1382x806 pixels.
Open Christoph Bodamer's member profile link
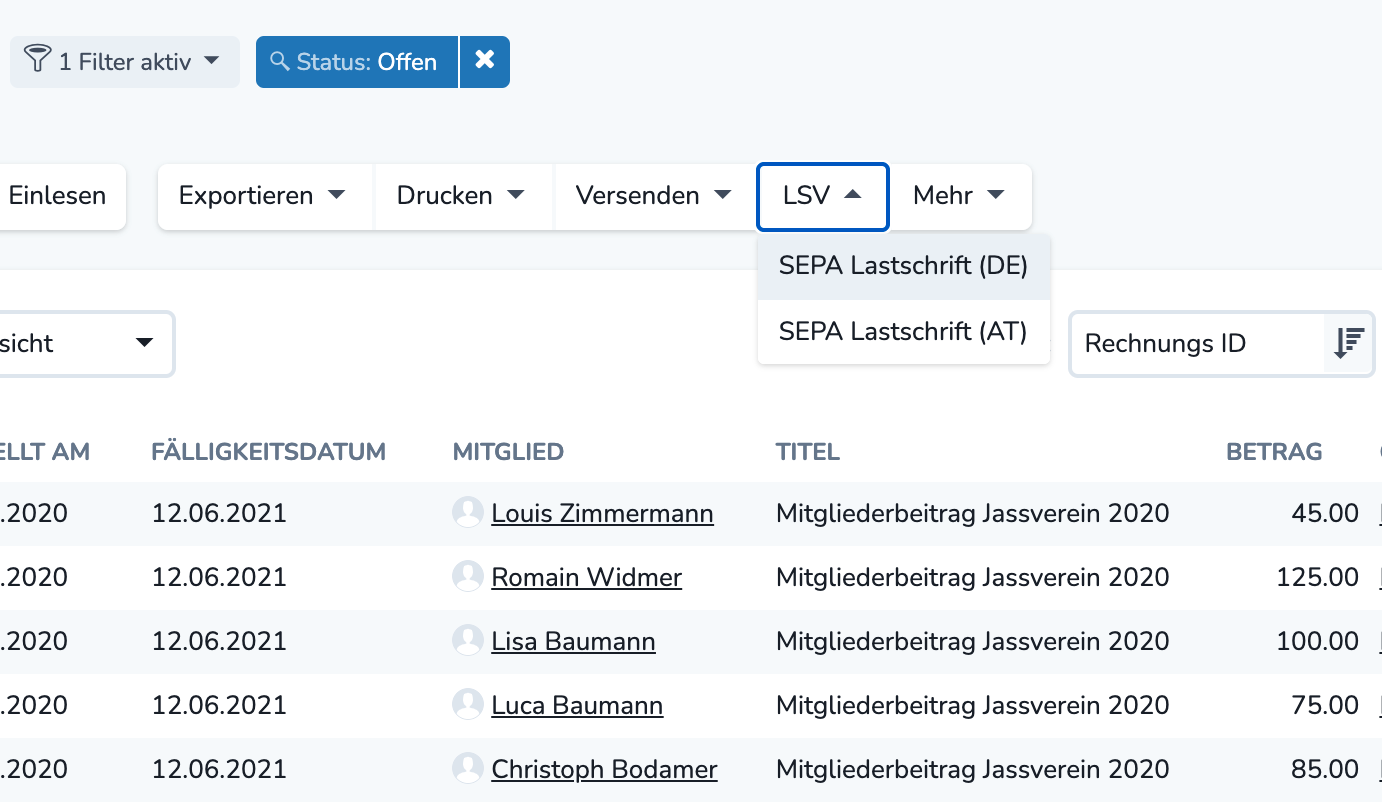click(603, 768)
